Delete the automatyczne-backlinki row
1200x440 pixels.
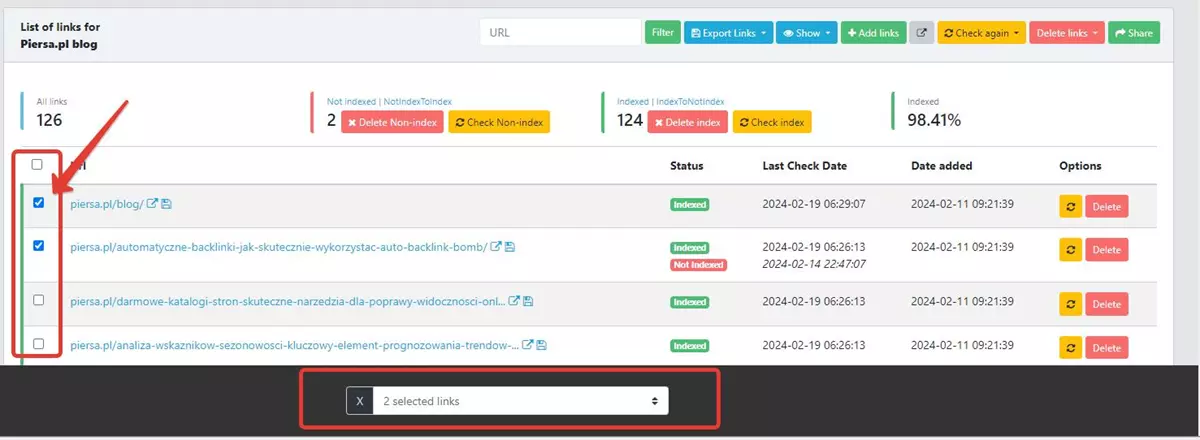(x=1107, y=250)
